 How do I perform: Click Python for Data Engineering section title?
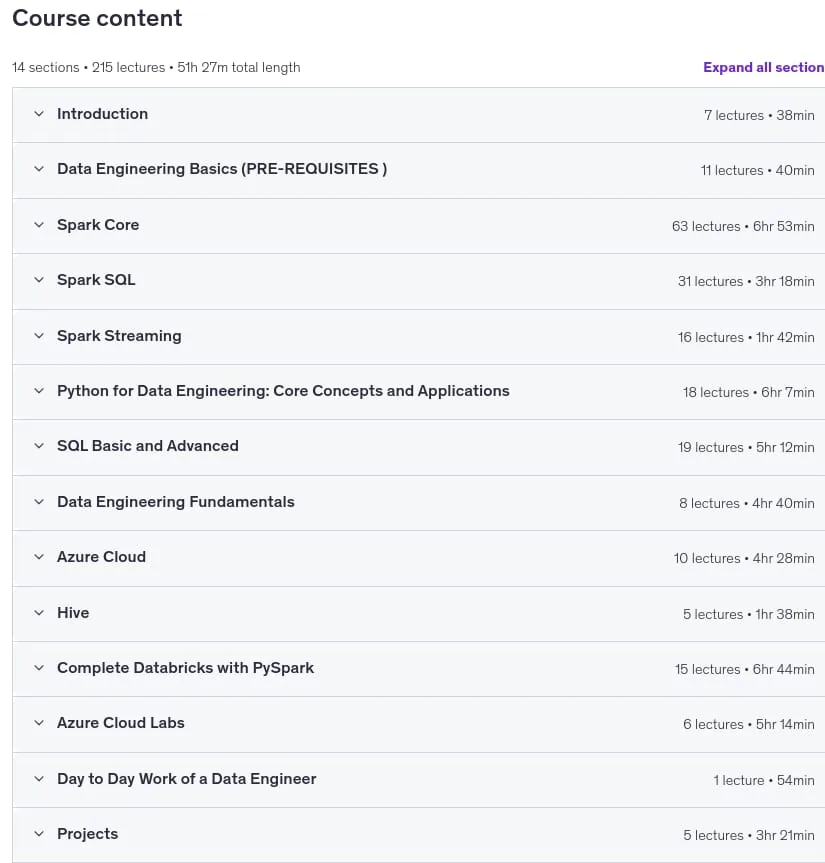[283, 391]
